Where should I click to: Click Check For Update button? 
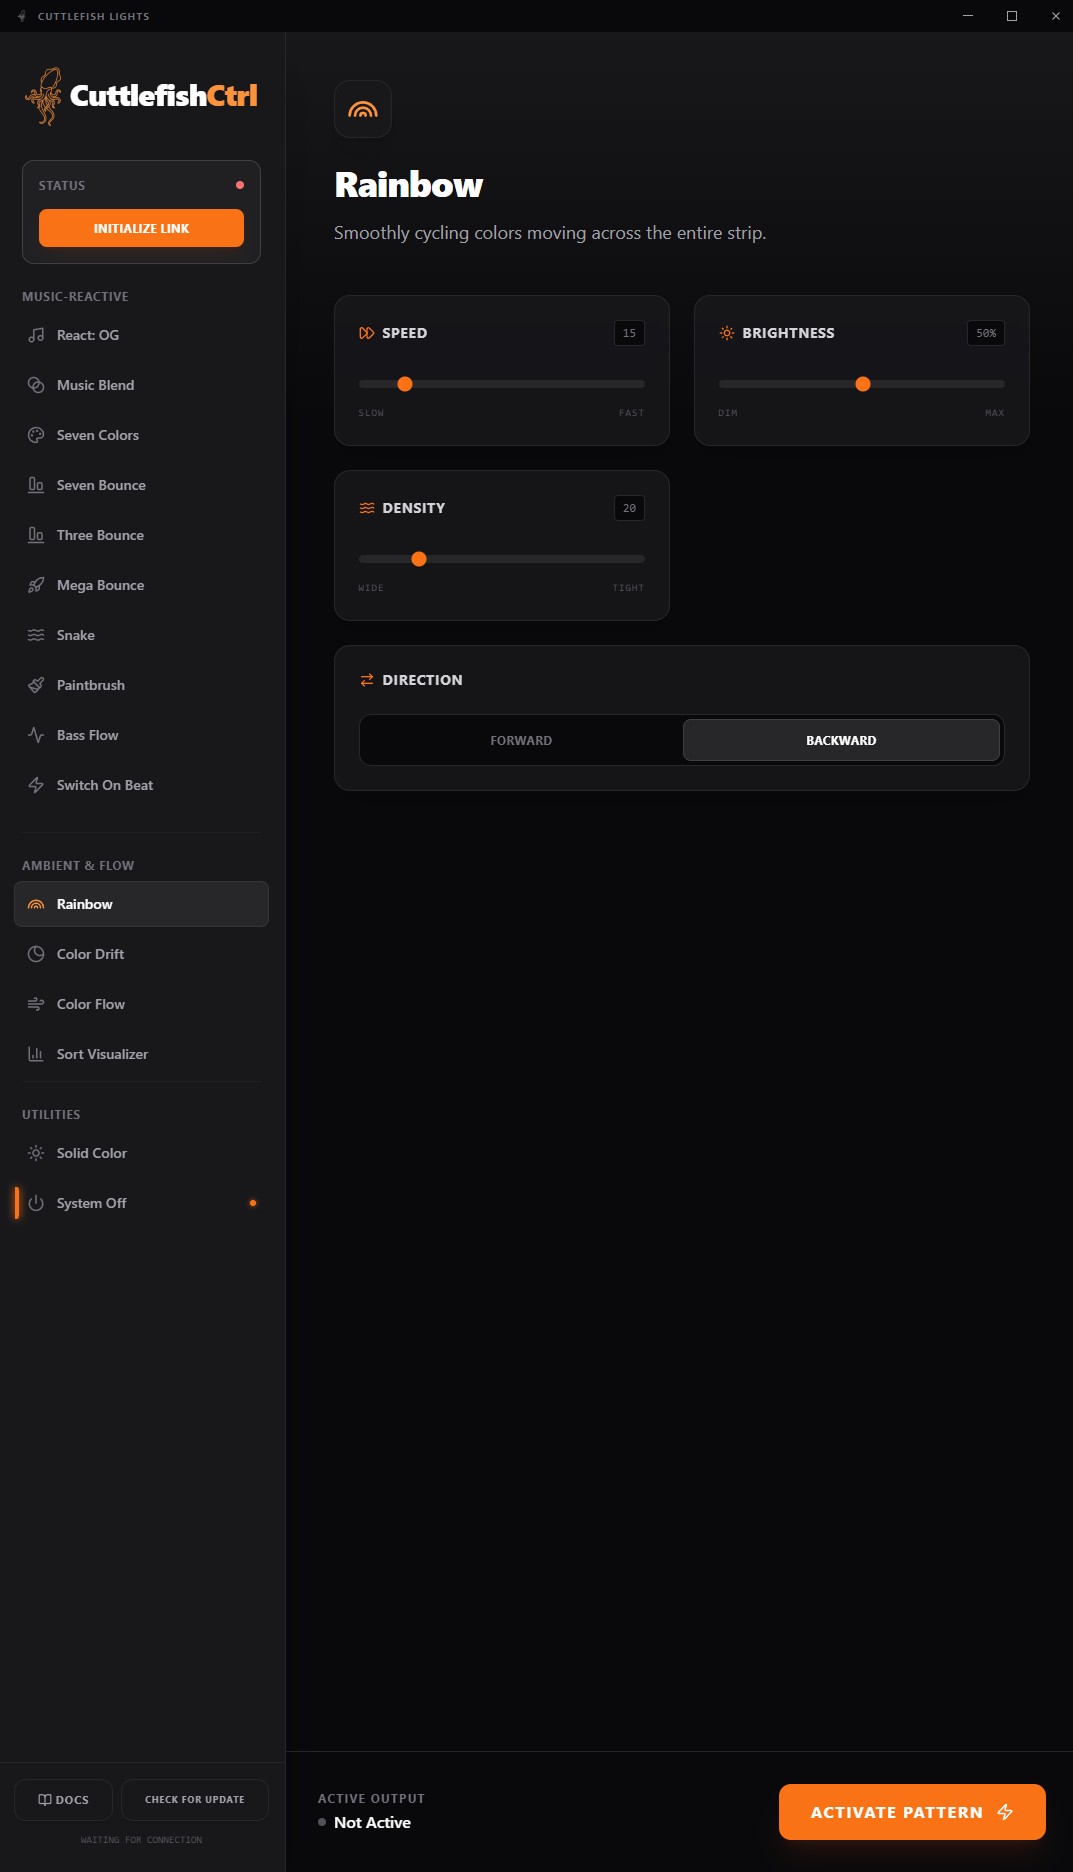tap(195, 1800)
